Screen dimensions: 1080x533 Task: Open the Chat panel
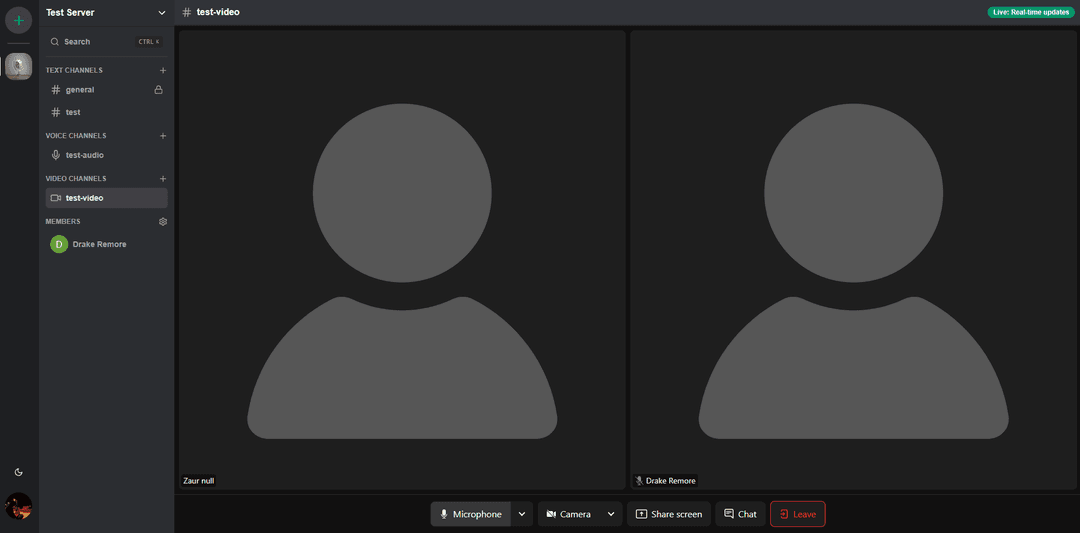click(740, 514)
